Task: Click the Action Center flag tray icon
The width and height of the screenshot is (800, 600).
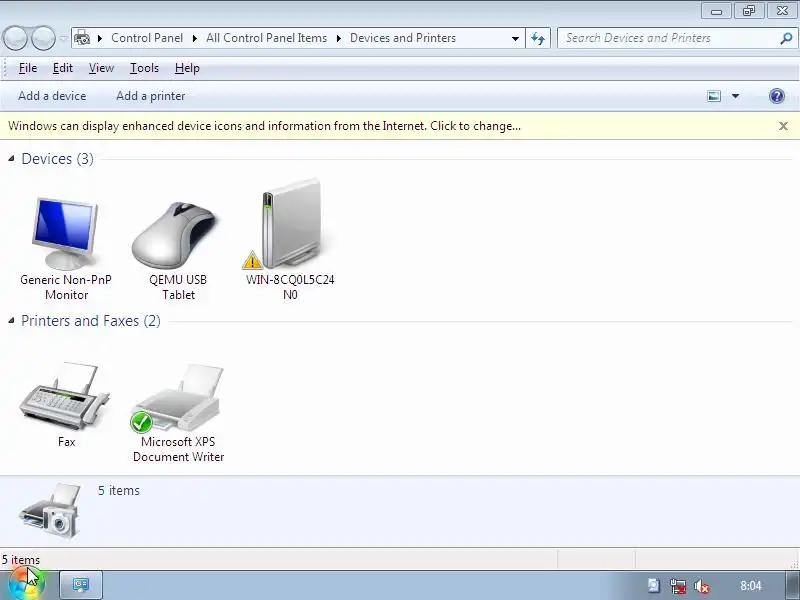Action: click(654, 586)
